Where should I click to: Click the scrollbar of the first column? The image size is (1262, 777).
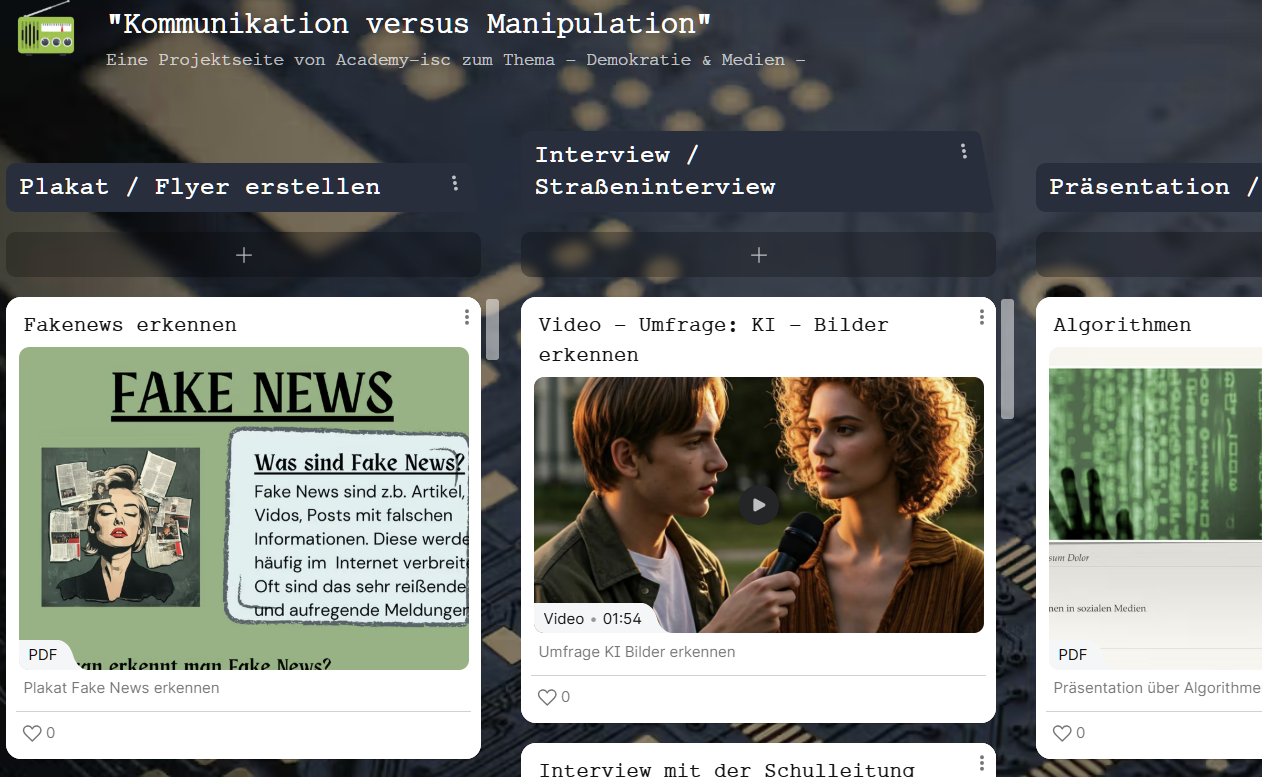pos(492,329)
